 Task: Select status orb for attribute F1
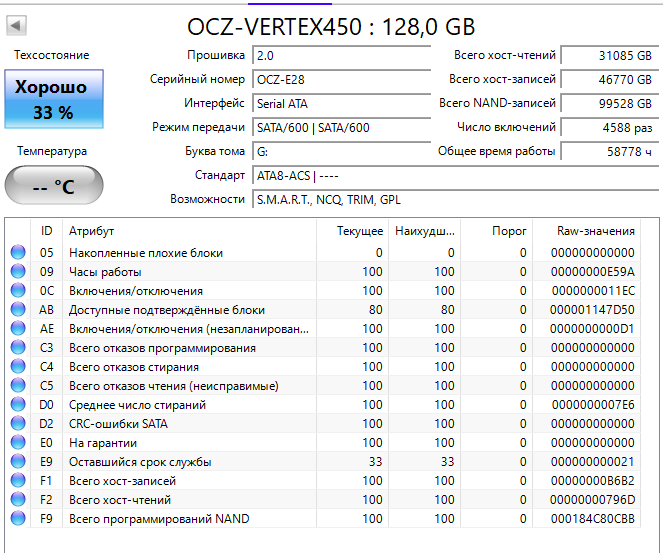coord(18,480)
